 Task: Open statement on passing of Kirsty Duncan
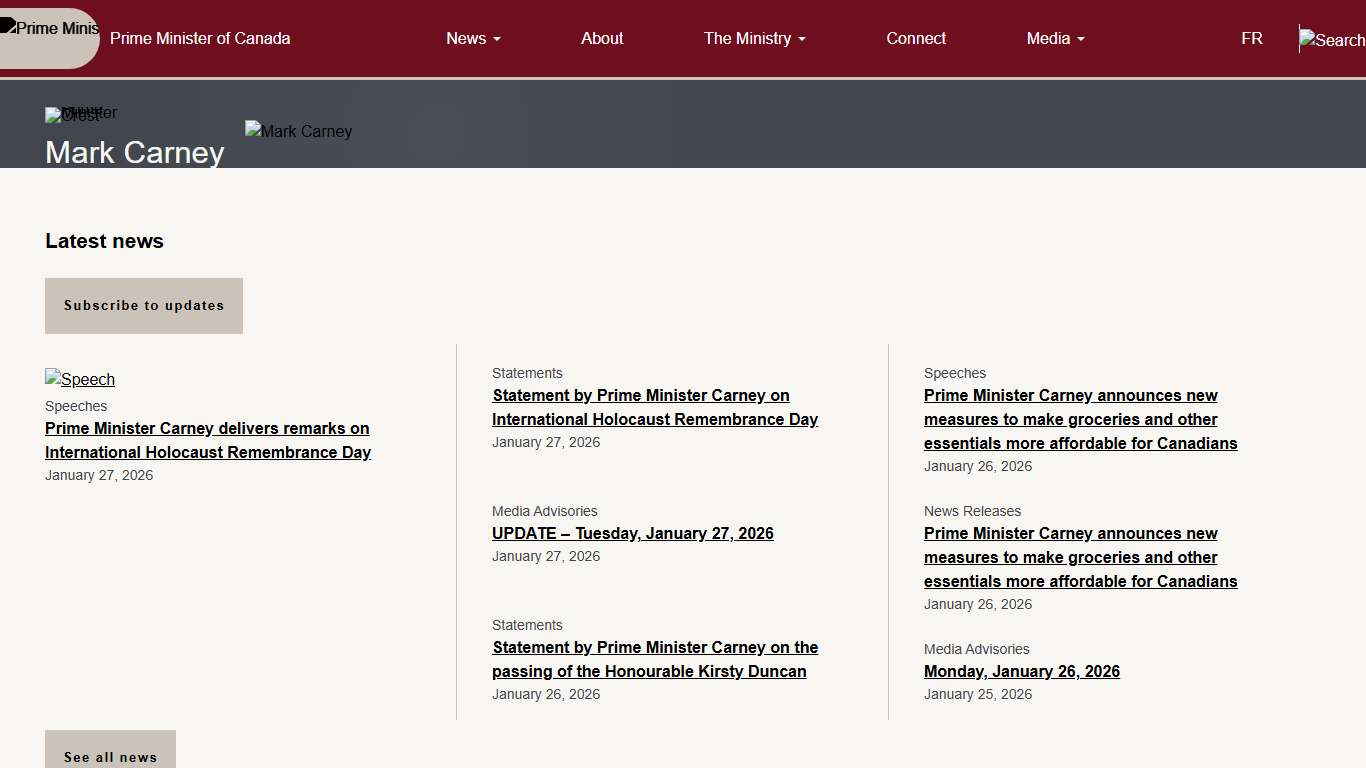[654, 659]
